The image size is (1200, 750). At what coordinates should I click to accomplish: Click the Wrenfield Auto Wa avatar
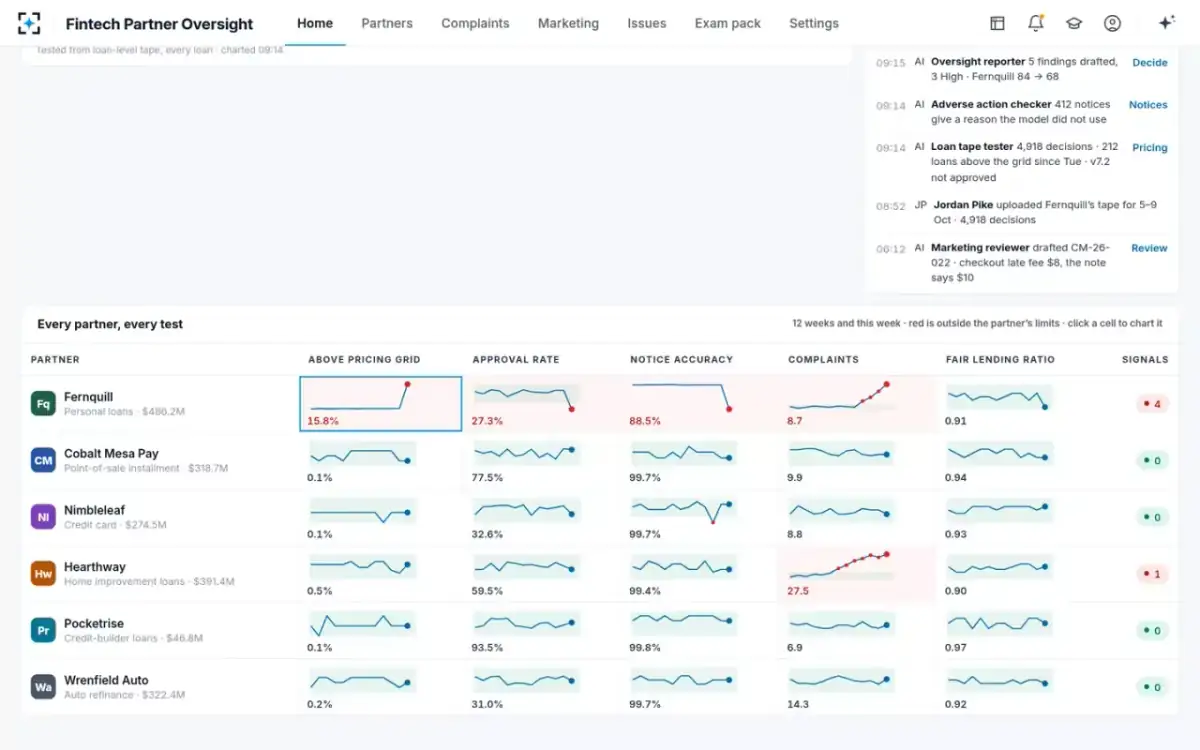[43, 687]
